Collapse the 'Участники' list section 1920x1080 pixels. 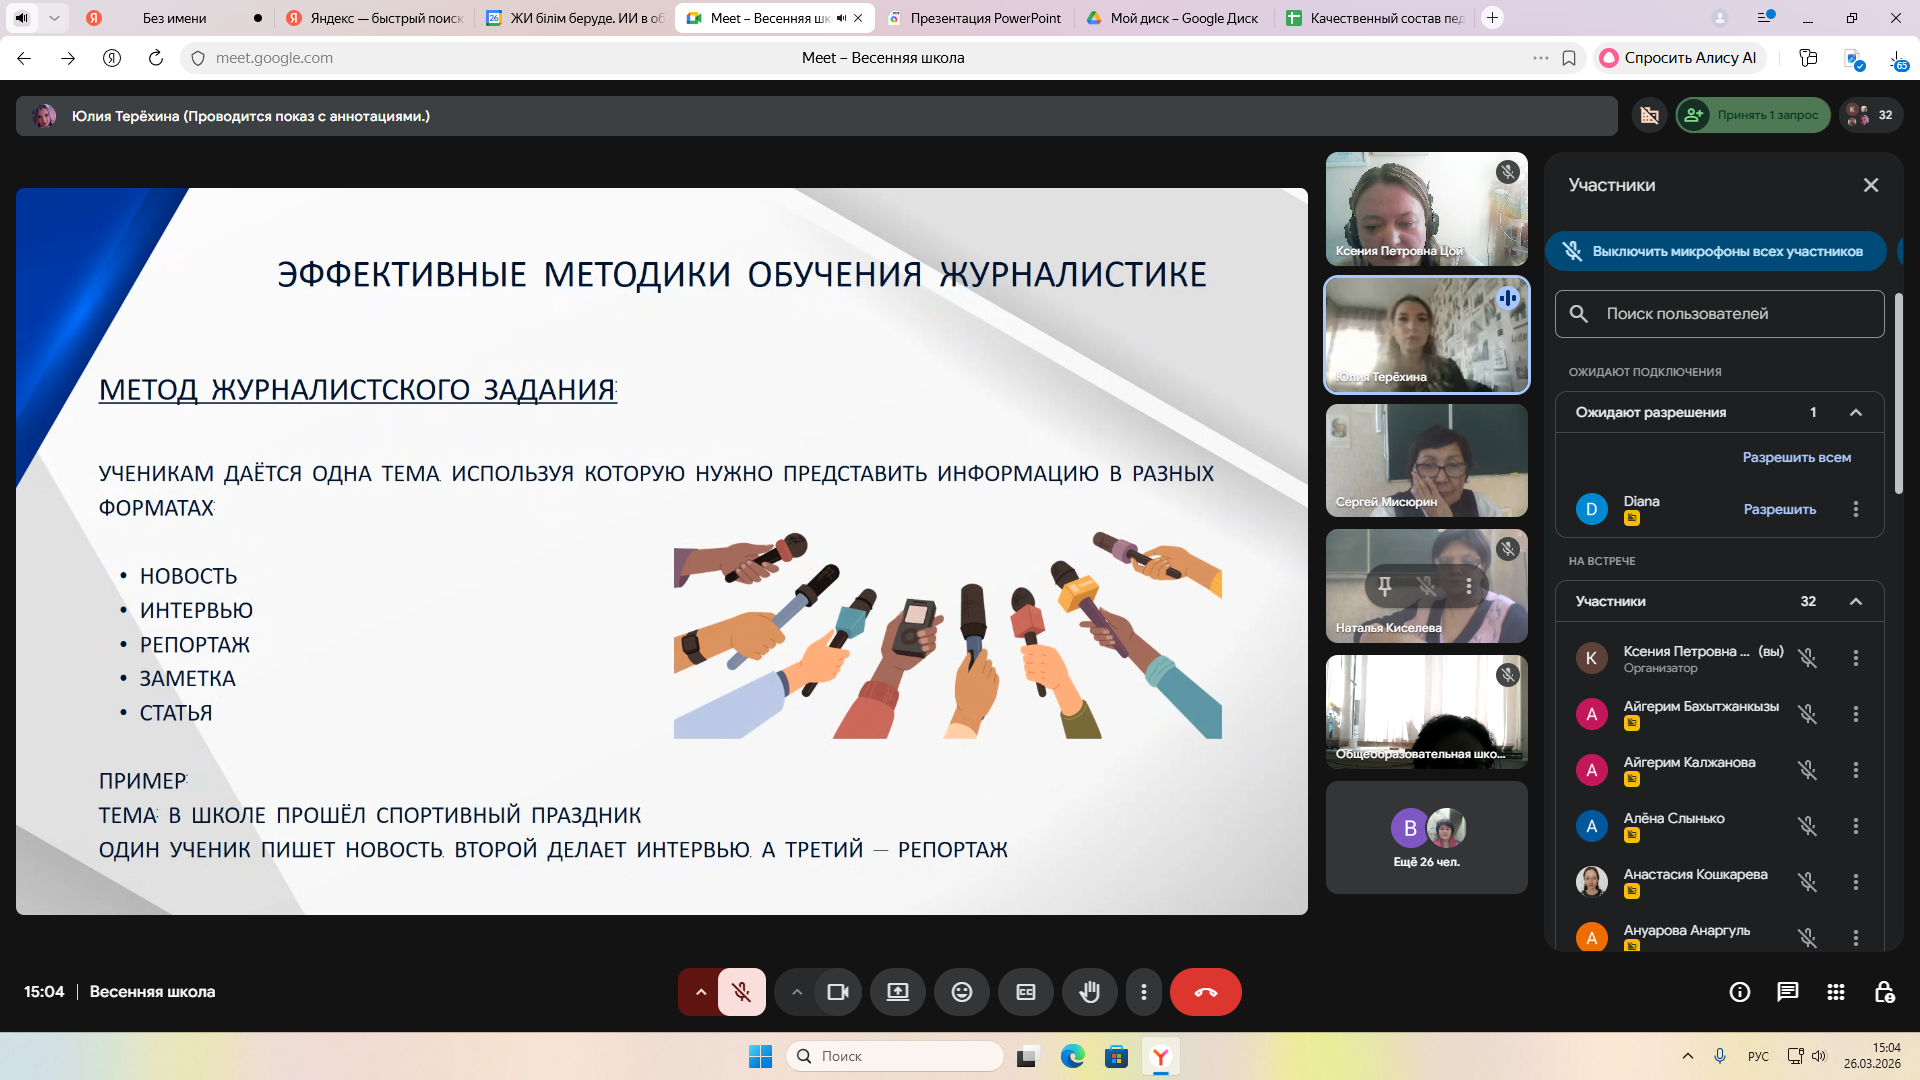(1855, 601)
